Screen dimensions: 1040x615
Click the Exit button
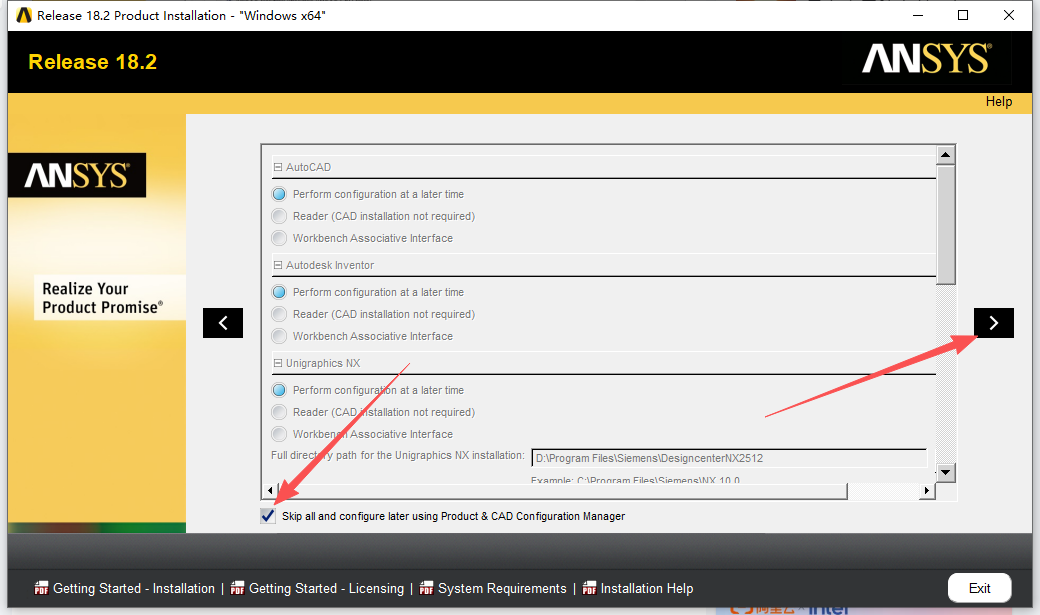point(979,588)
